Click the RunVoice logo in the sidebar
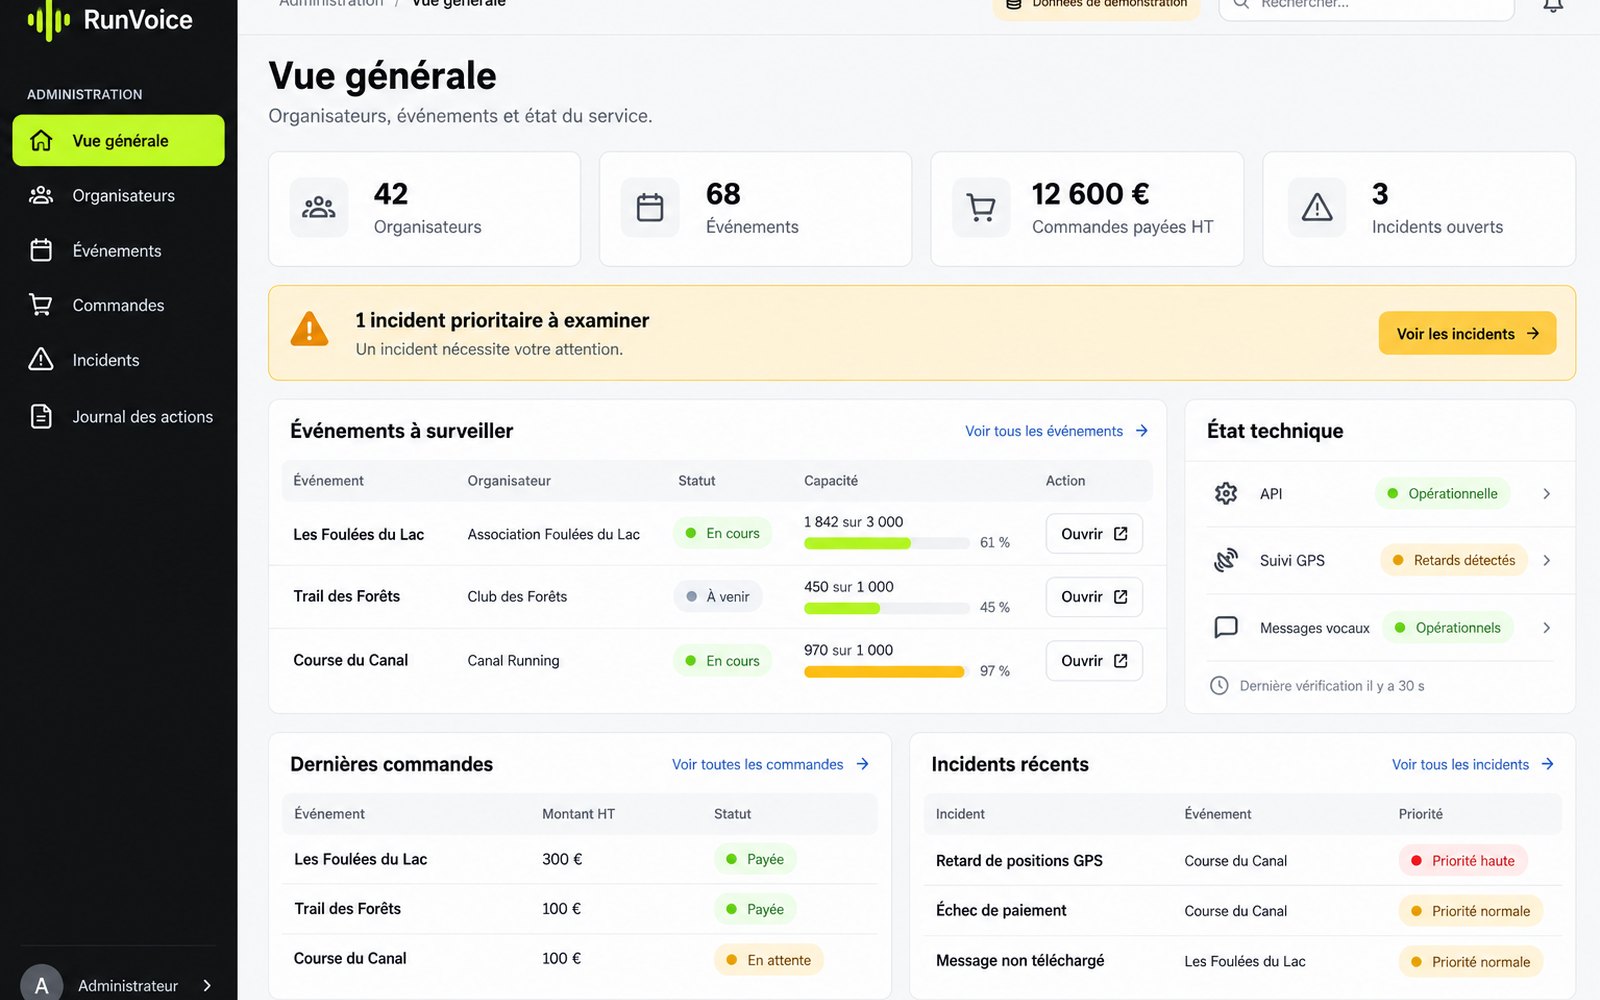The height and width of the screenshot is (1000, 1600). click(x=110, y=19)
